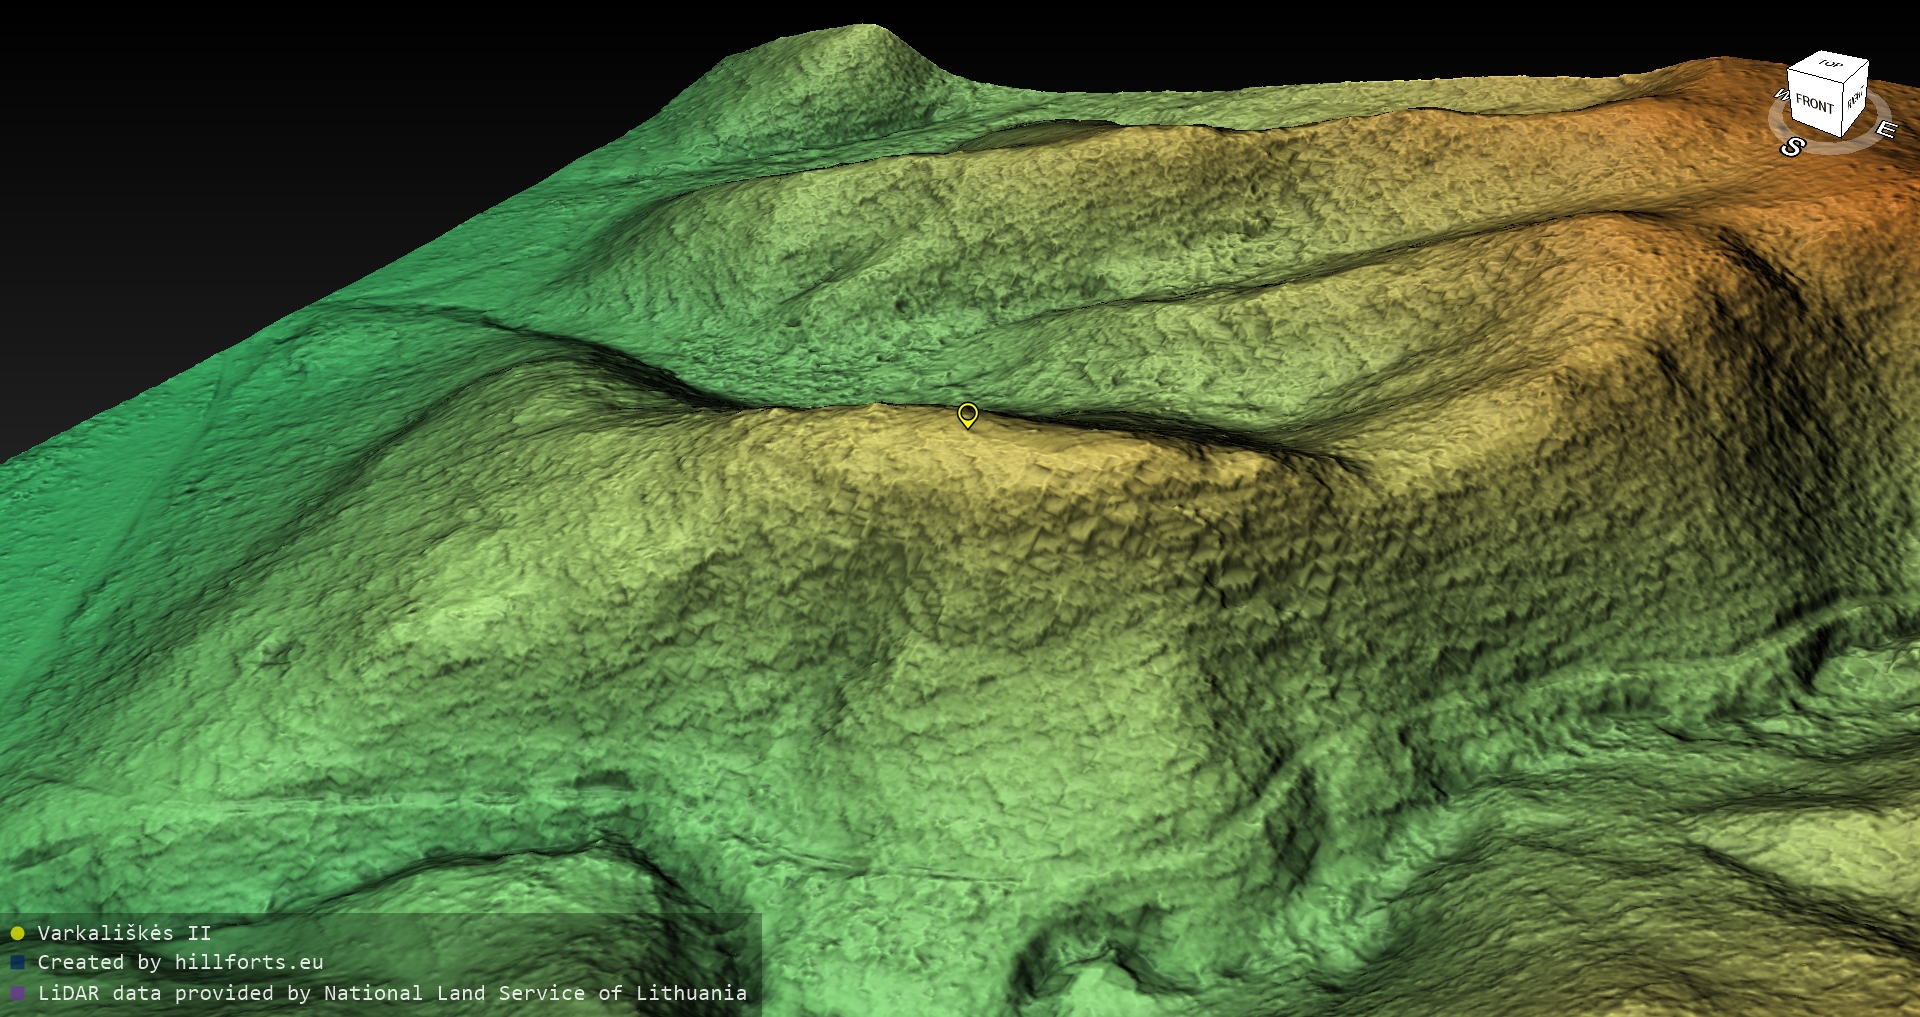Viewport: 1920px width, 1017px height.
Task: Open the hillforts.eu credit text
Action: point(248,962)
